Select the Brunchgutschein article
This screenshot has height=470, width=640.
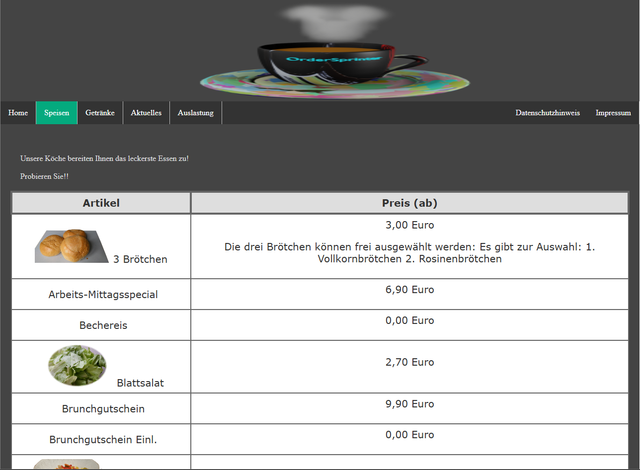click(103, 408)
